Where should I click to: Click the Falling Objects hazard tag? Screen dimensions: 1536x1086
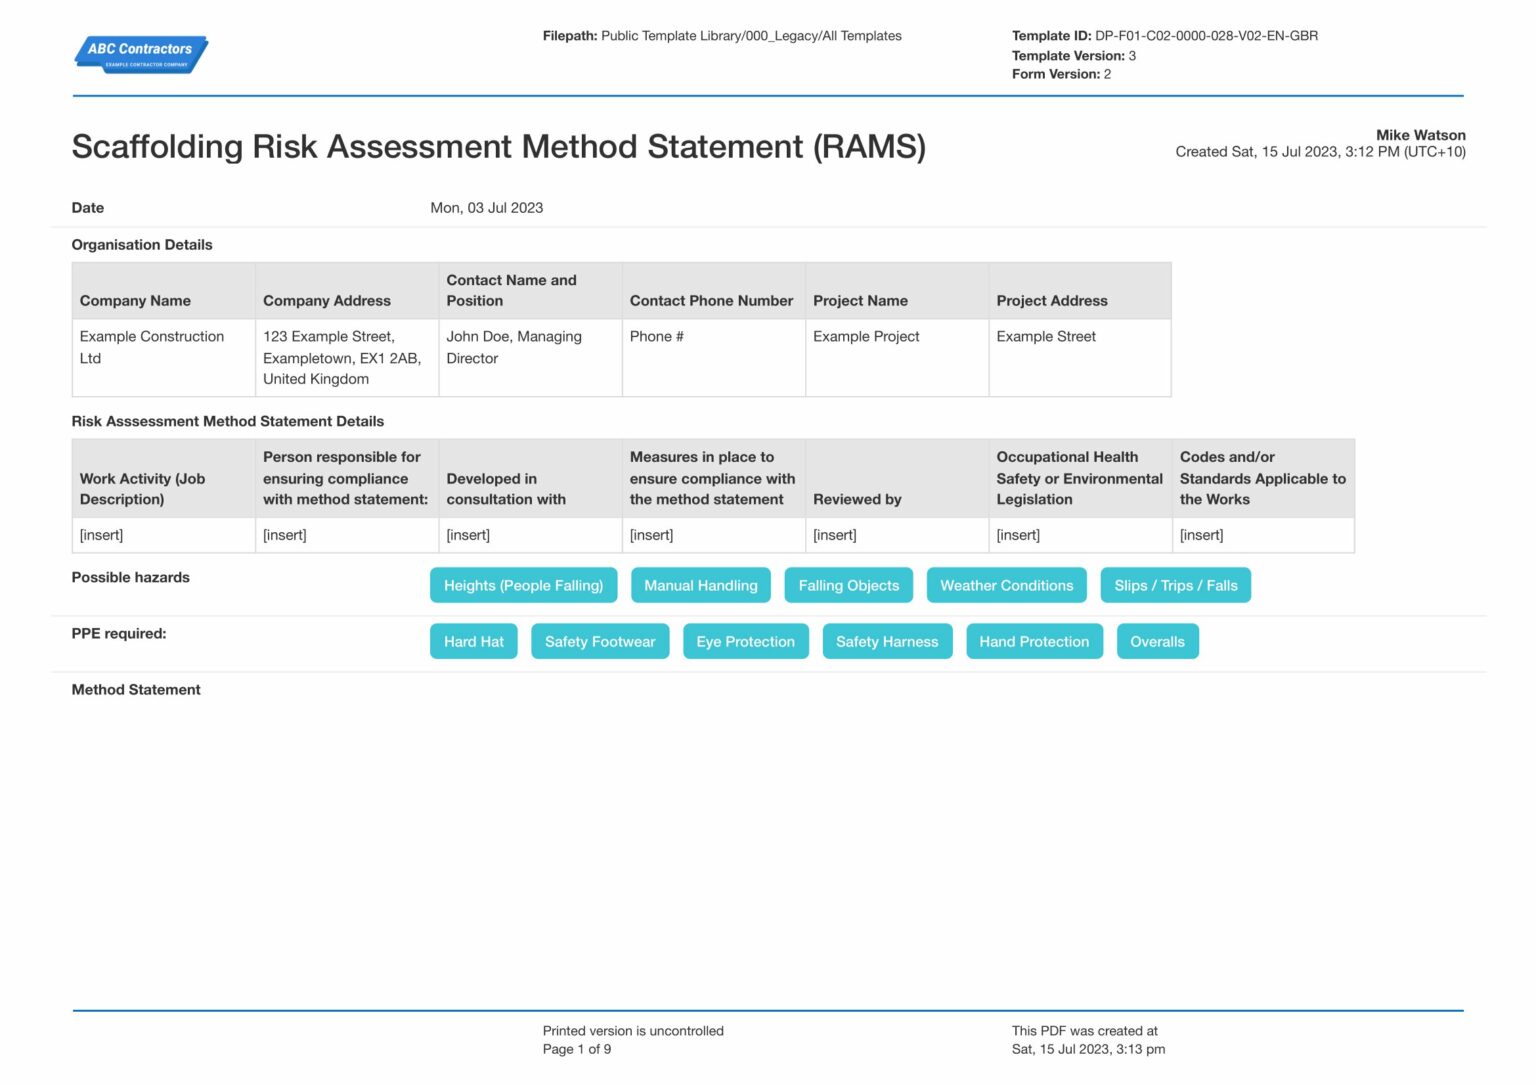coord(848,586)
